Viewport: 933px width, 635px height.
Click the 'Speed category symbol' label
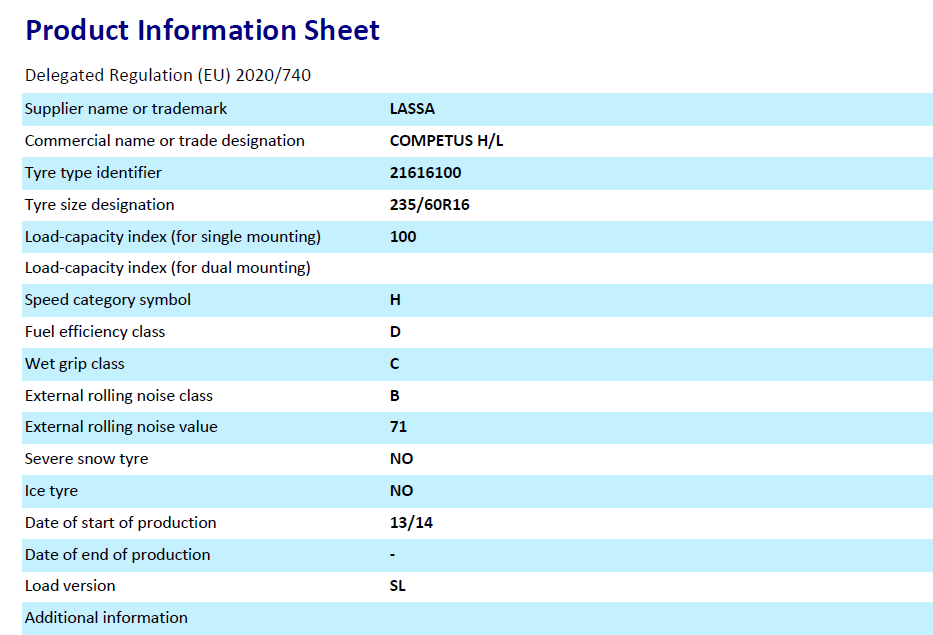coord(108,300)
